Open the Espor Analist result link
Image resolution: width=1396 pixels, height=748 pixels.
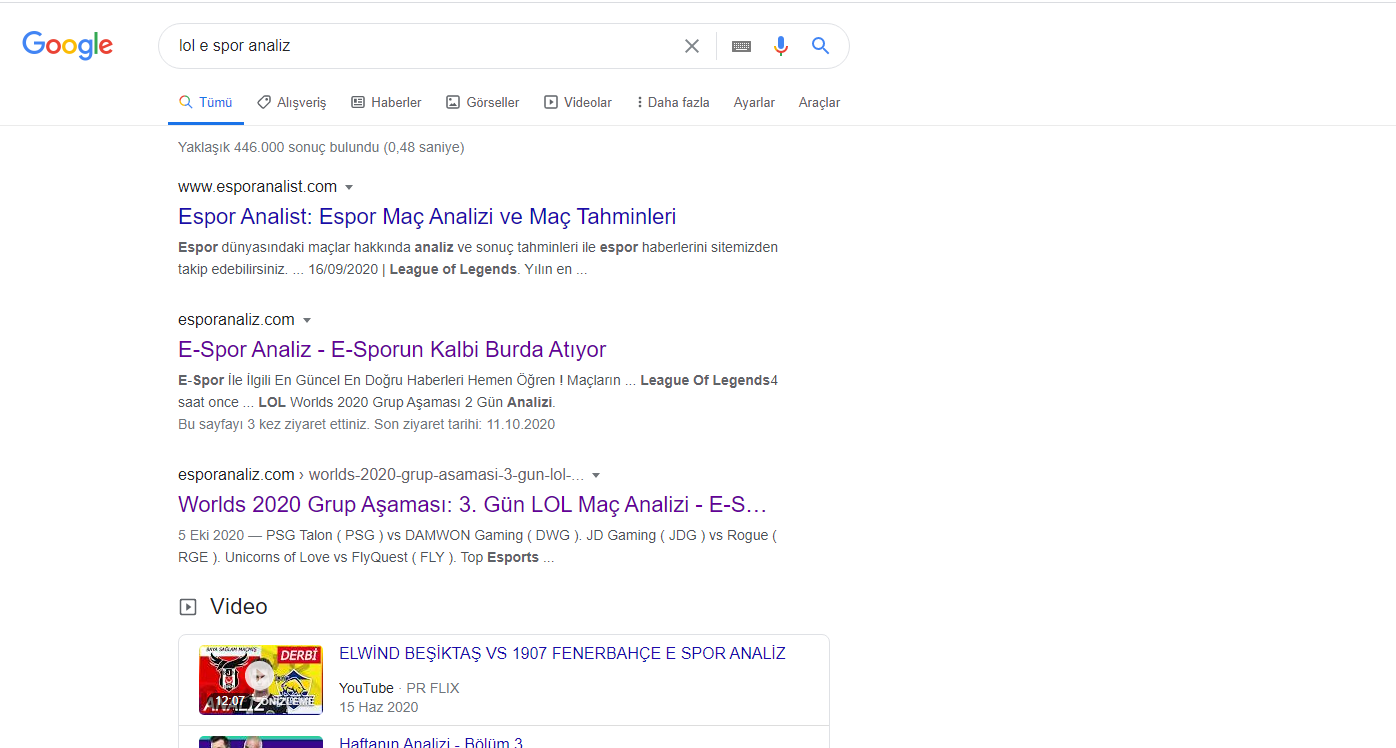pos(427,216)
